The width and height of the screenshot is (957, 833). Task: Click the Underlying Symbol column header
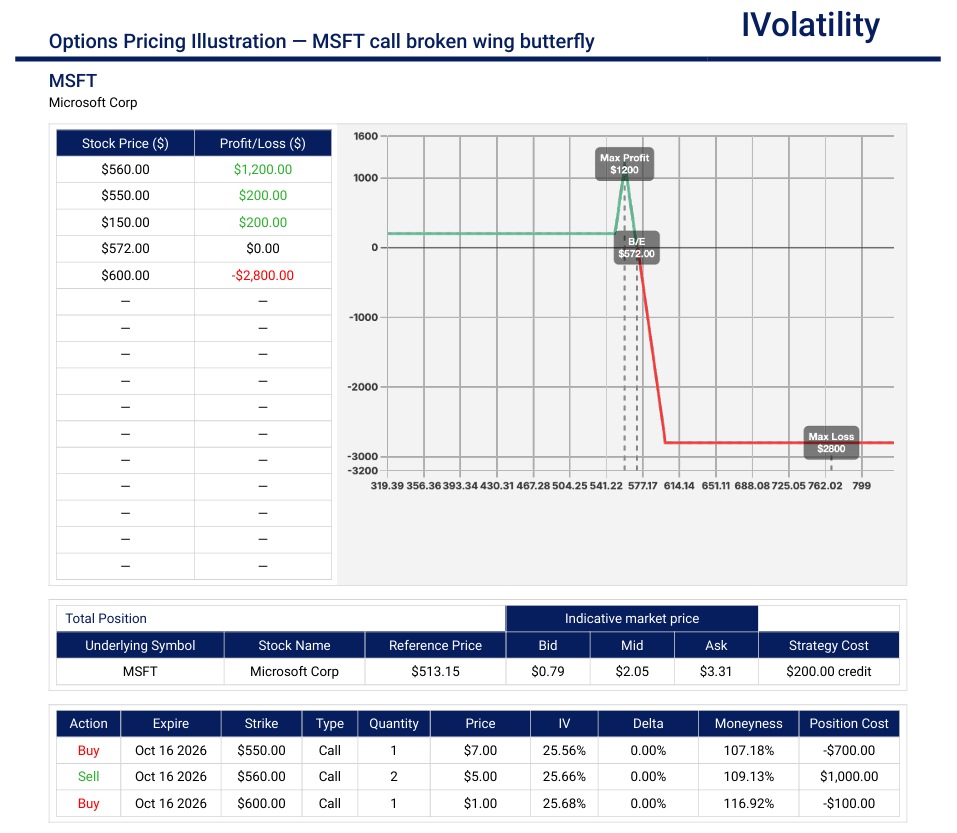tap(140, 645)
